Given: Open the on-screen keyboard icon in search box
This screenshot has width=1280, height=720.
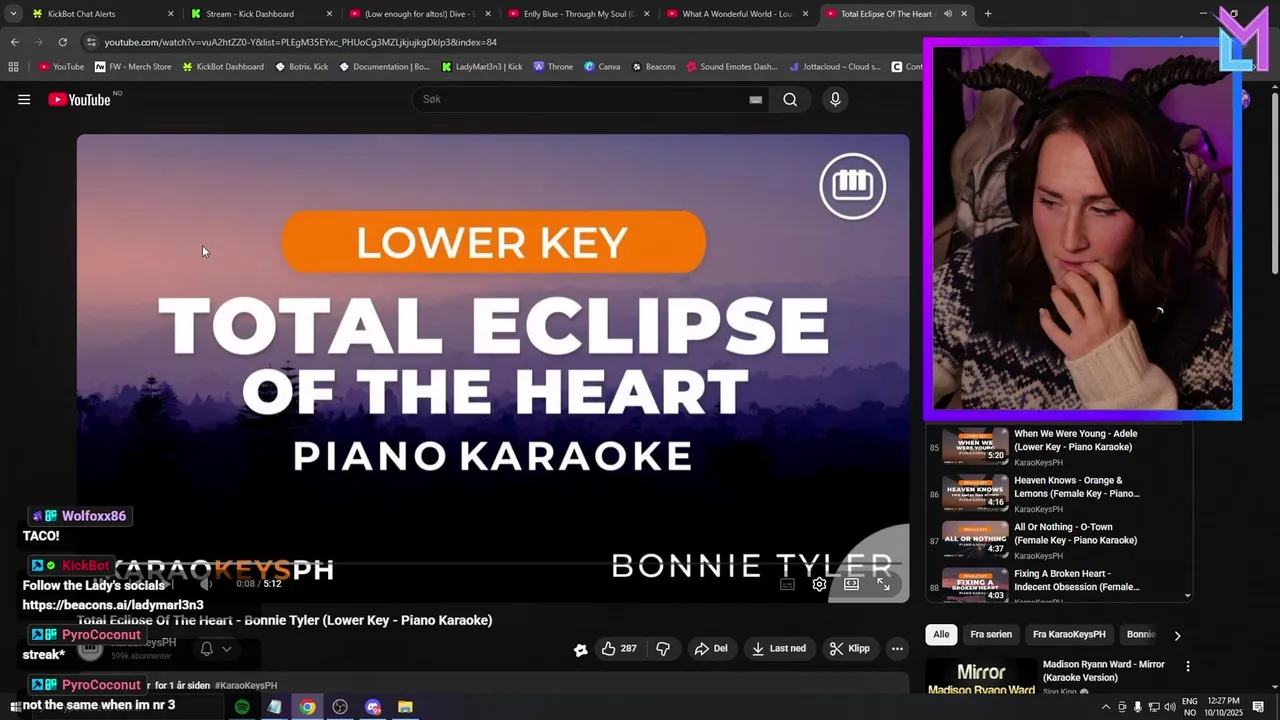Looking at the screenshot, I should [x=756, y=99].
